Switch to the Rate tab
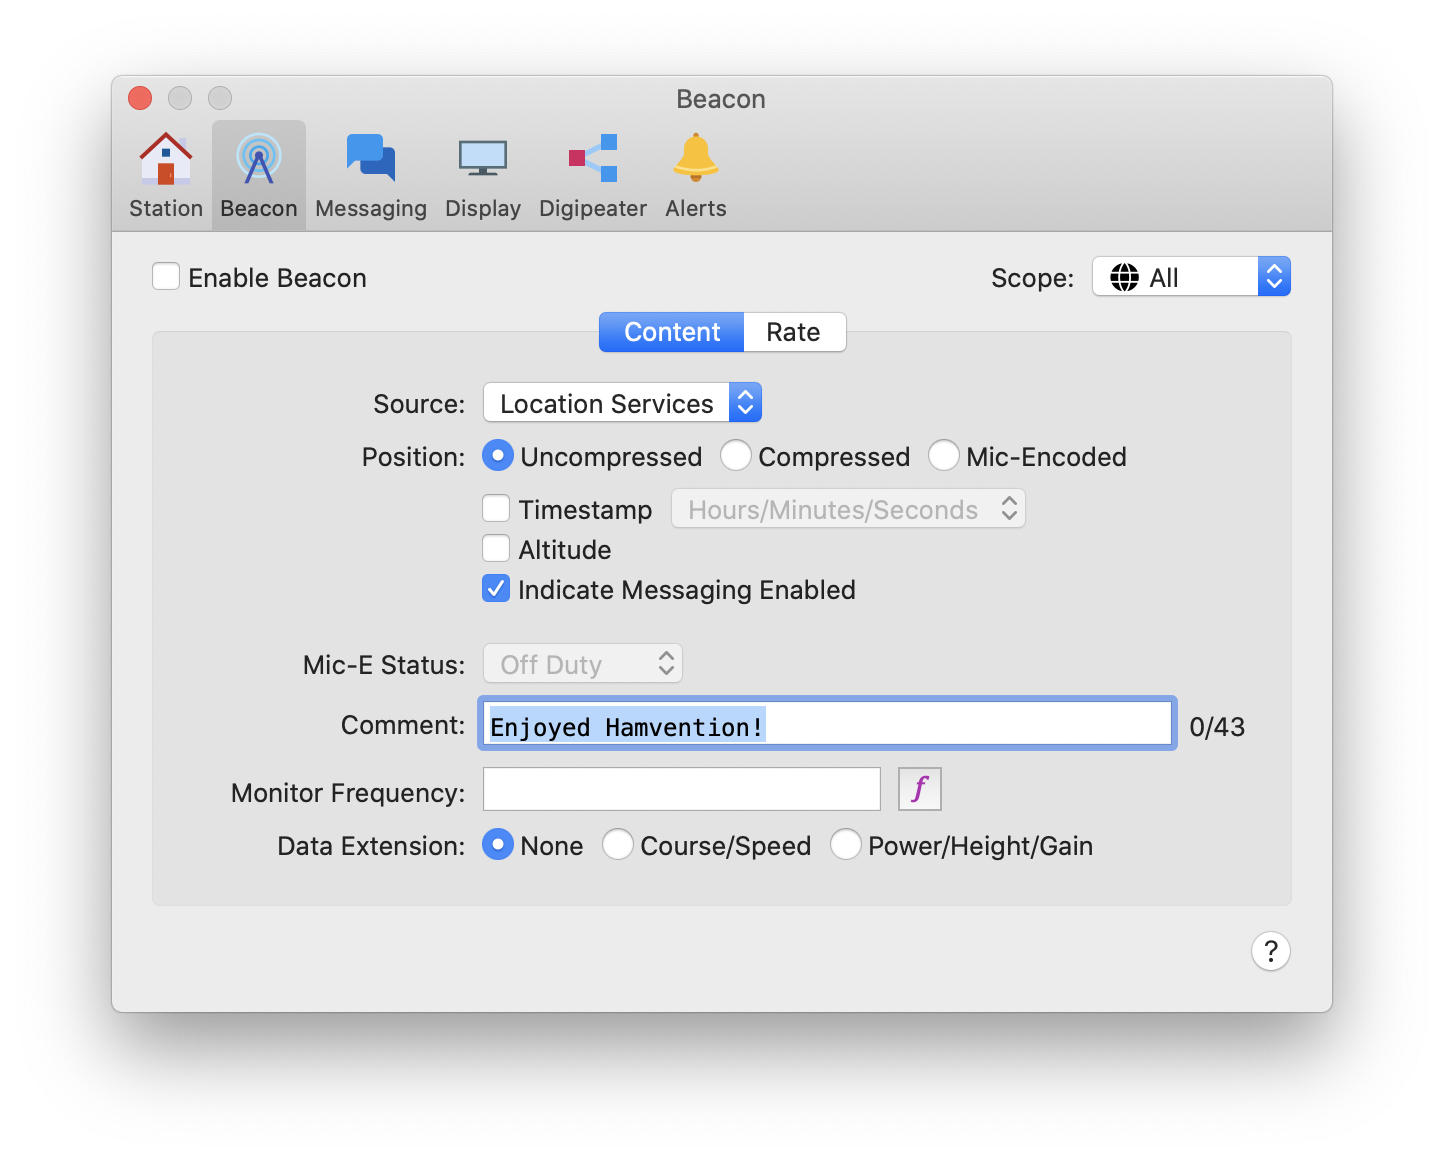 click(794, 332)
